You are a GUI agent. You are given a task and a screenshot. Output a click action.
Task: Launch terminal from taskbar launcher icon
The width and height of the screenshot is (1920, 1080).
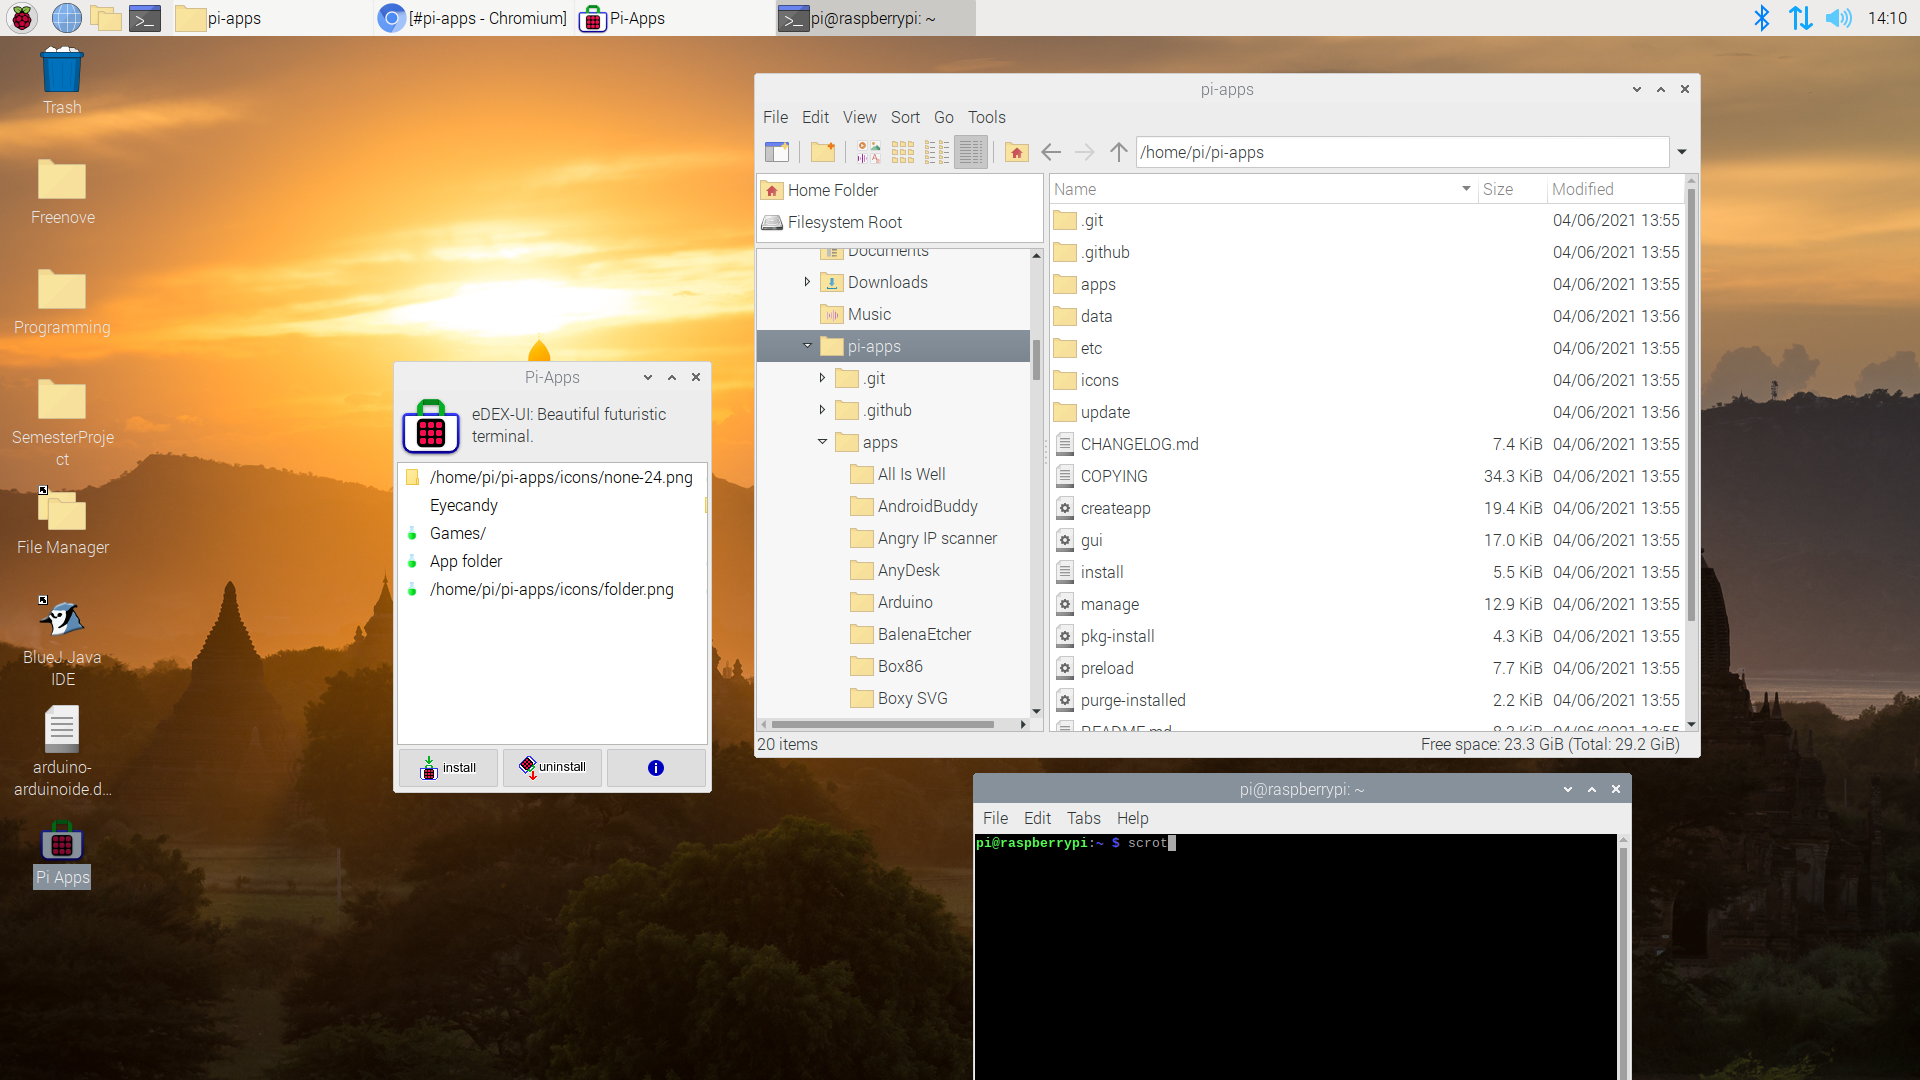pyautogui.click(x=145, y=18)
